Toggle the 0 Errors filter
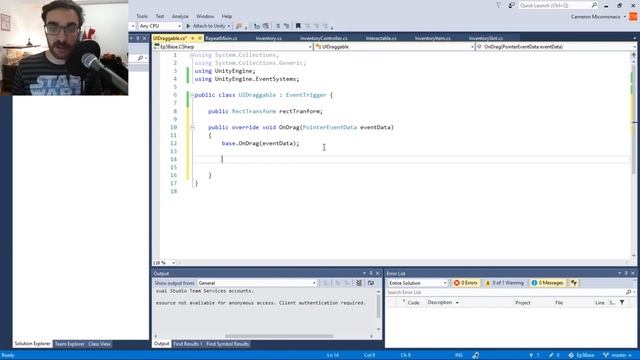 (465, 283)
